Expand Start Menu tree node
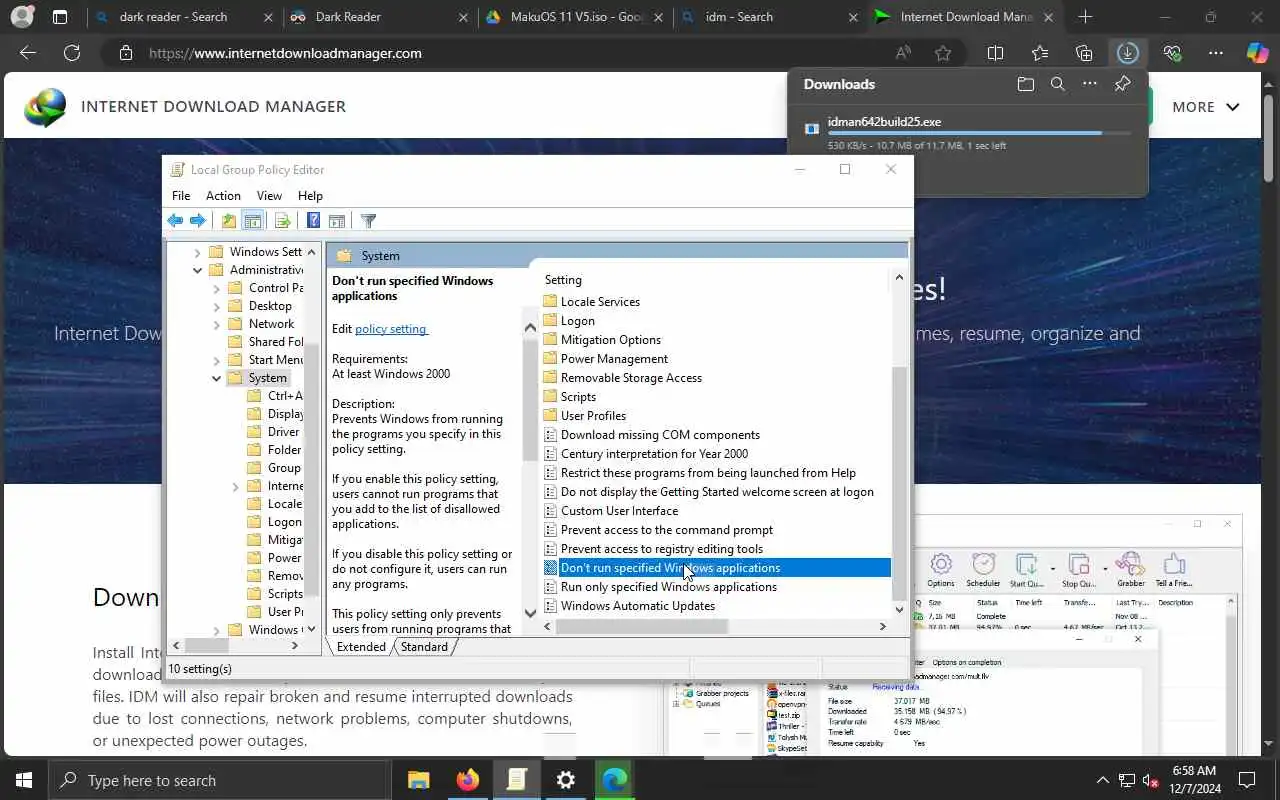 tap(216, 360)
